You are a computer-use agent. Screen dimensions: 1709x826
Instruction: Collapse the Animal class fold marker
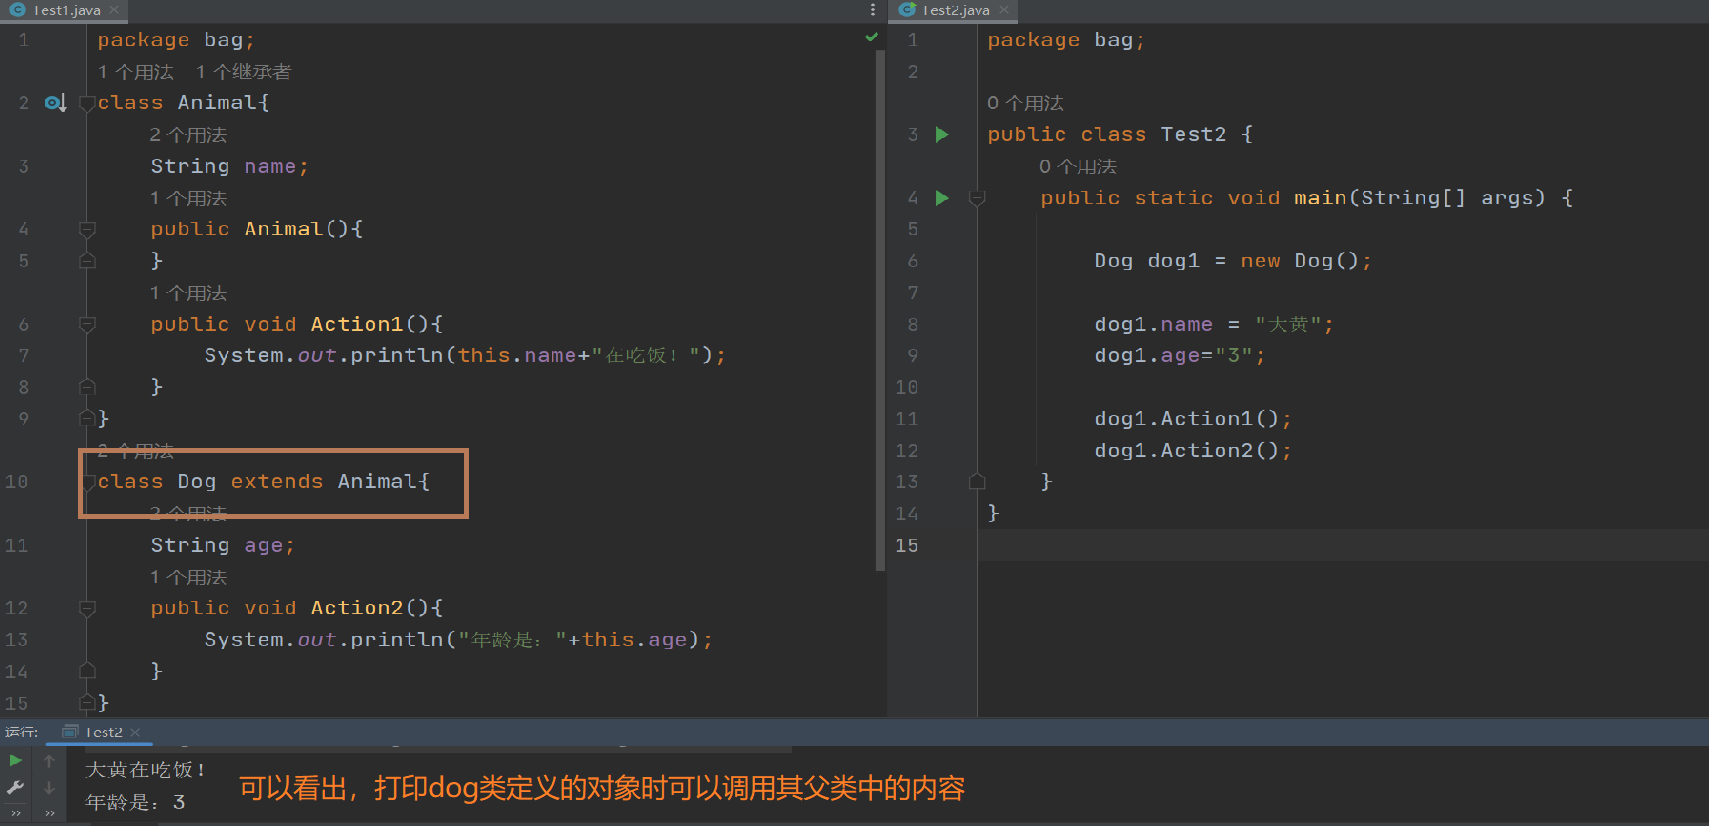pos(87,103)
